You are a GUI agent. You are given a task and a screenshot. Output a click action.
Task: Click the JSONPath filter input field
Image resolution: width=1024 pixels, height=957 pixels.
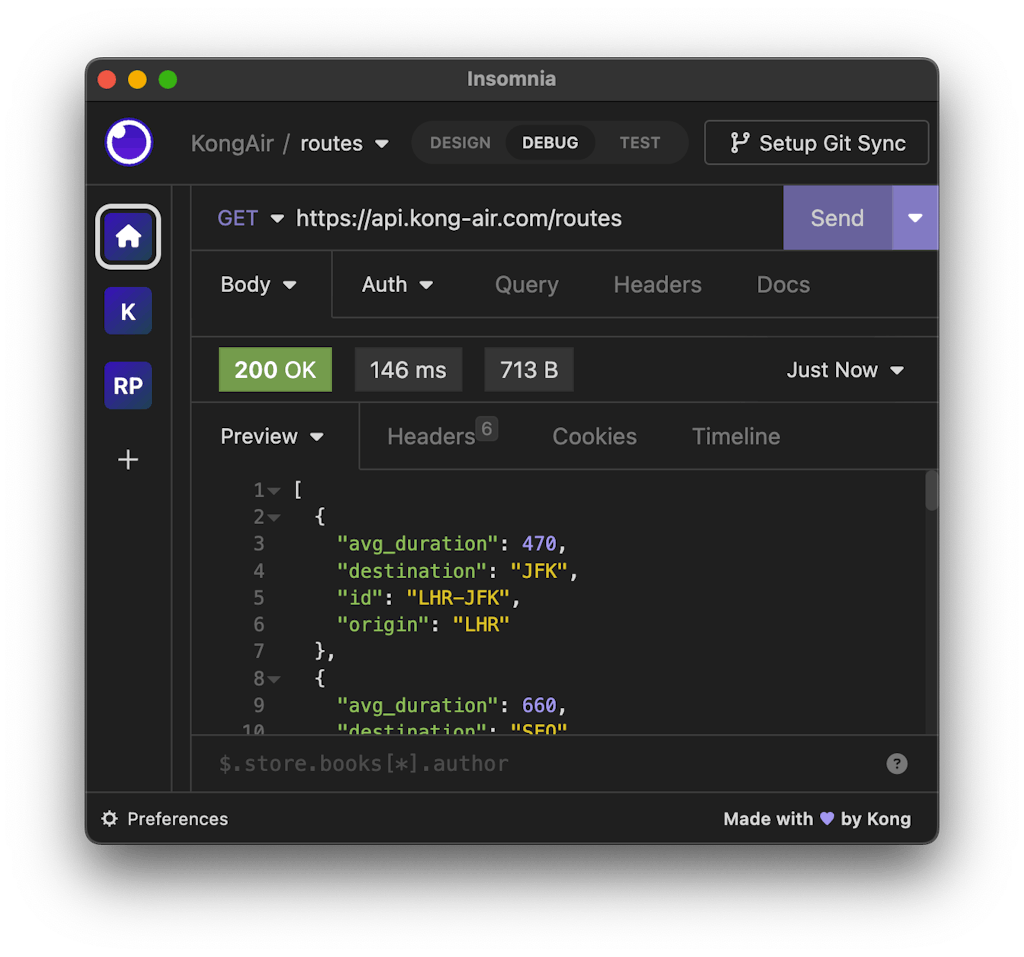[540, 764]
